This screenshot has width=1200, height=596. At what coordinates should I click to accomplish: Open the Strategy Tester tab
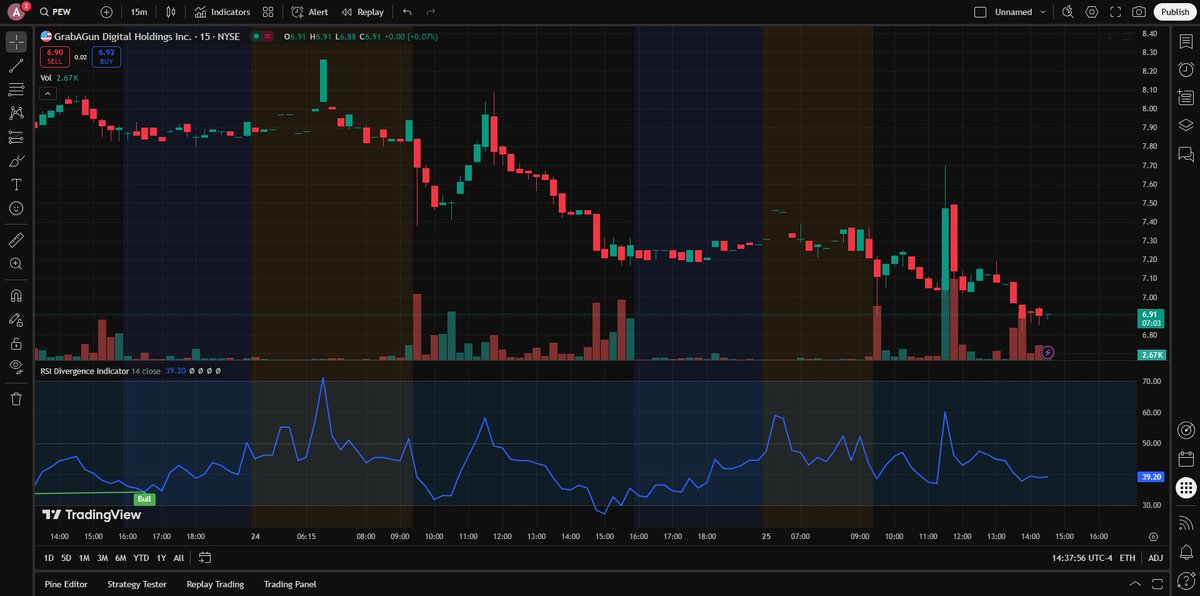[137, 584]
